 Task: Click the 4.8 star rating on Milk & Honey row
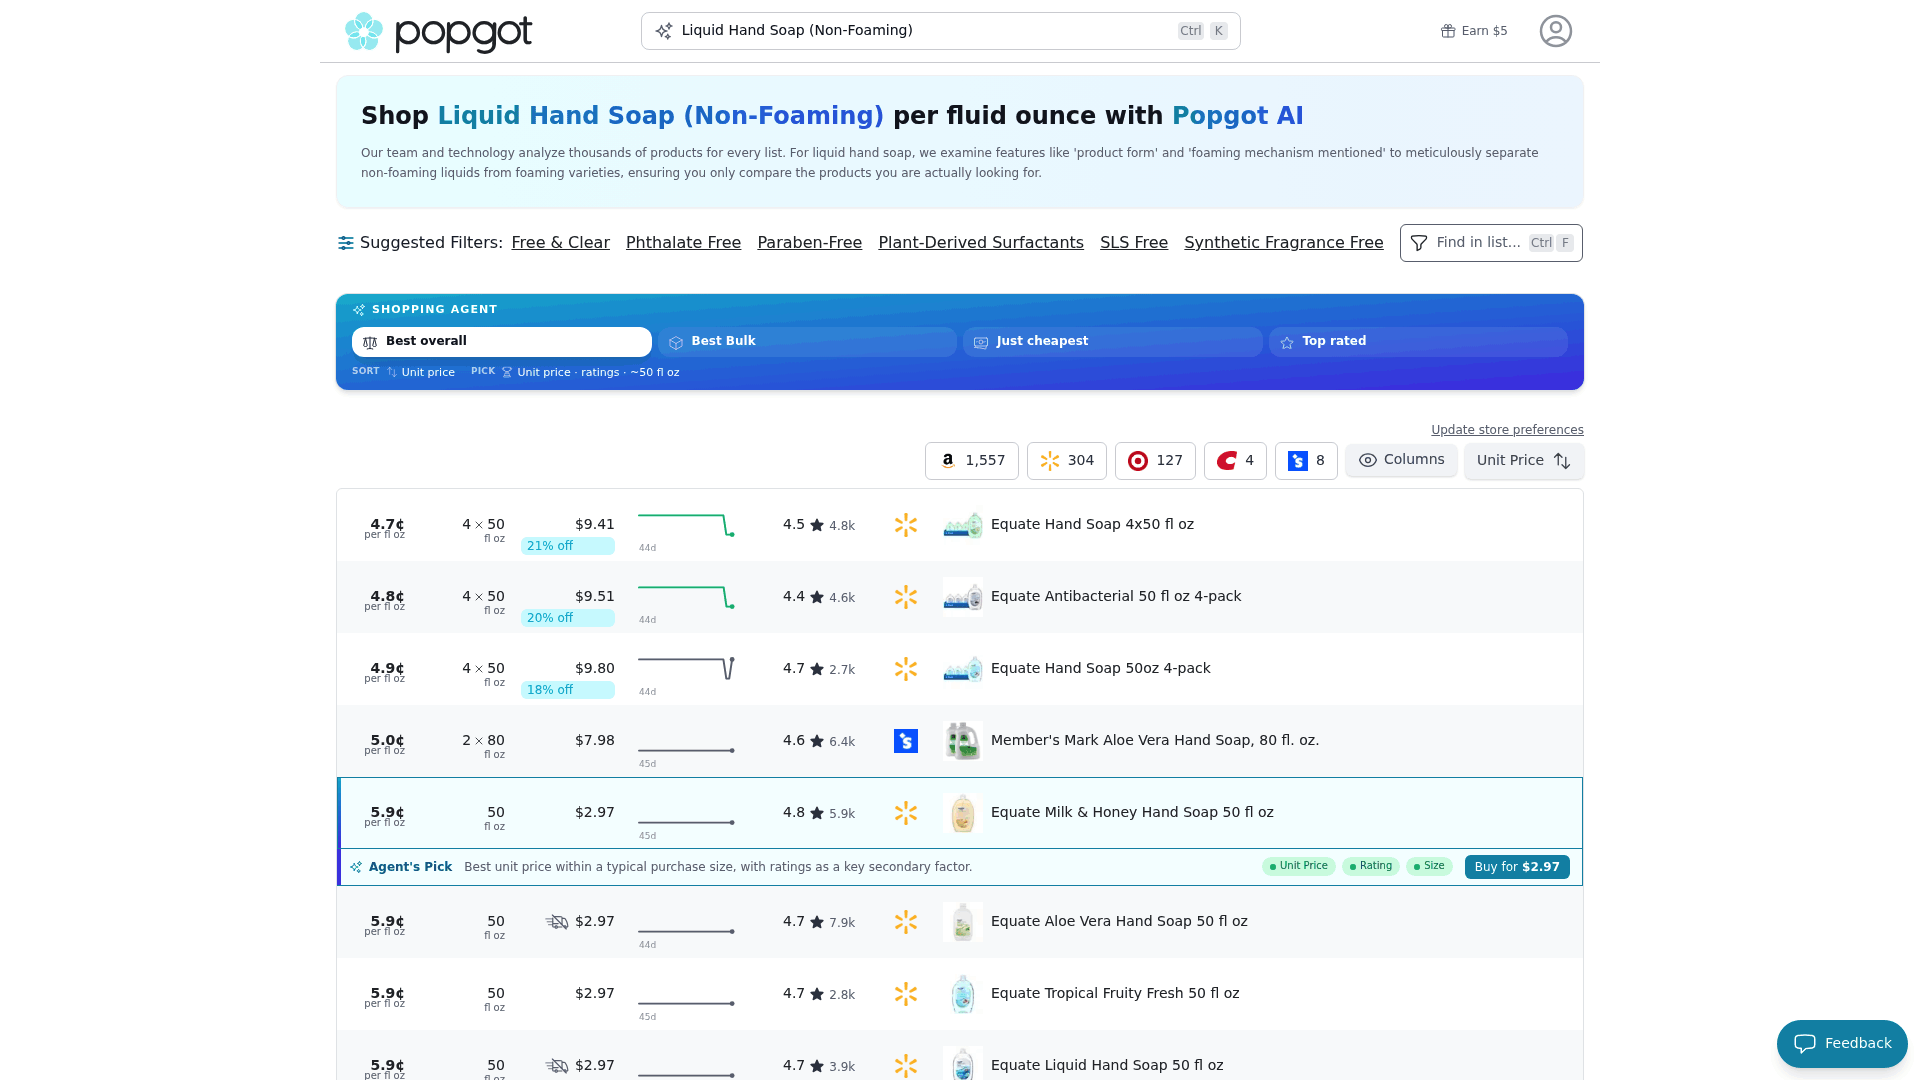(818, 813)
